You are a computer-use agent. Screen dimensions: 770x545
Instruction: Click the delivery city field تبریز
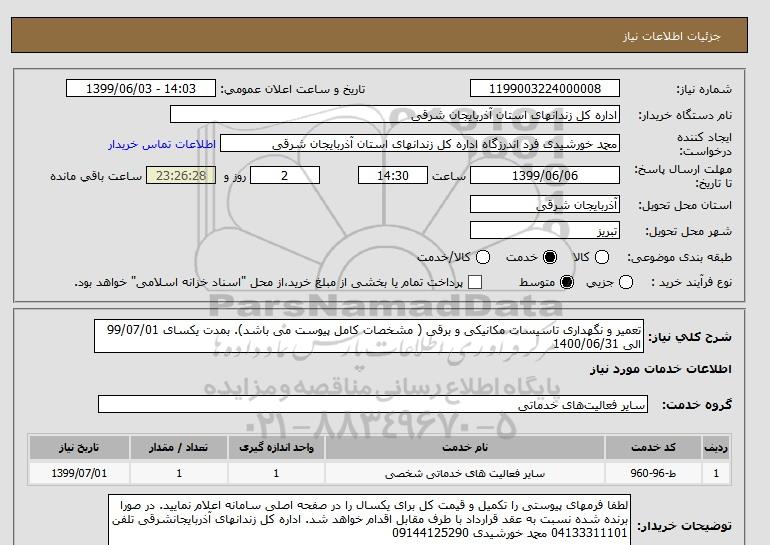(545, 231)
